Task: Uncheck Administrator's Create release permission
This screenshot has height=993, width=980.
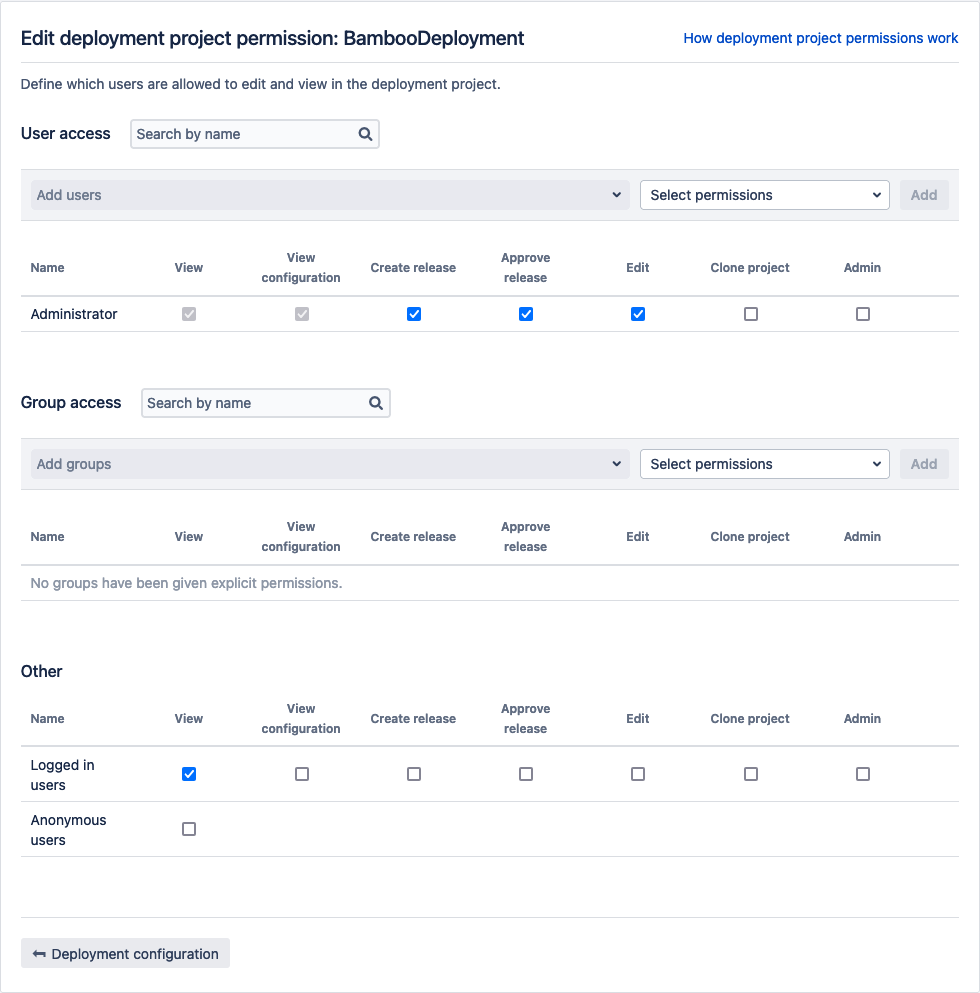Action: [x=414, y=314]
